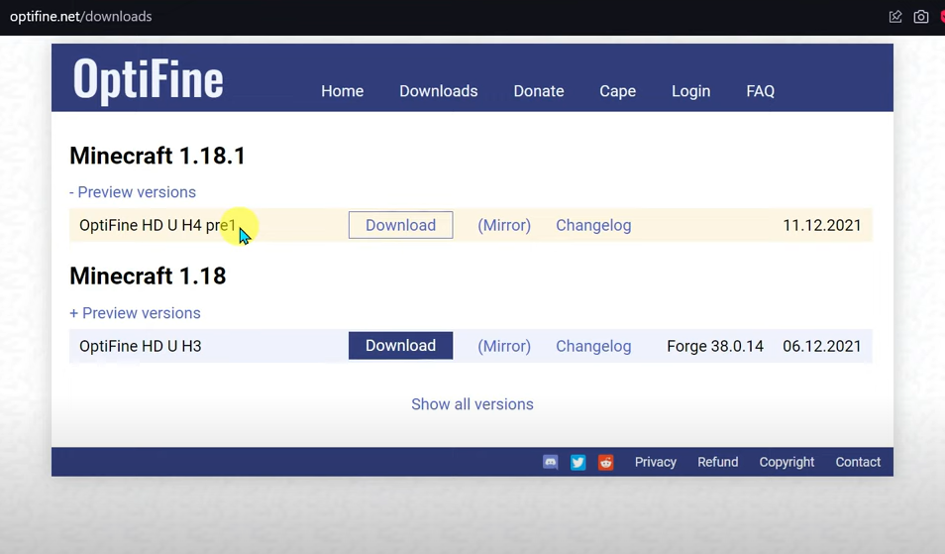Image resolution: width=945 pixels, height=554 pixels.
Task: Open the OptiFine Discord icon in footer
Action: click(x=550, y=462)
